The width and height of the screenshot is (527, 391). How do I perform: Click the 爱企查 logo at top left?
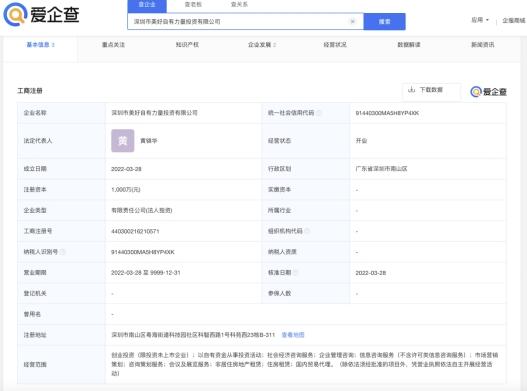tap(41, 14)
